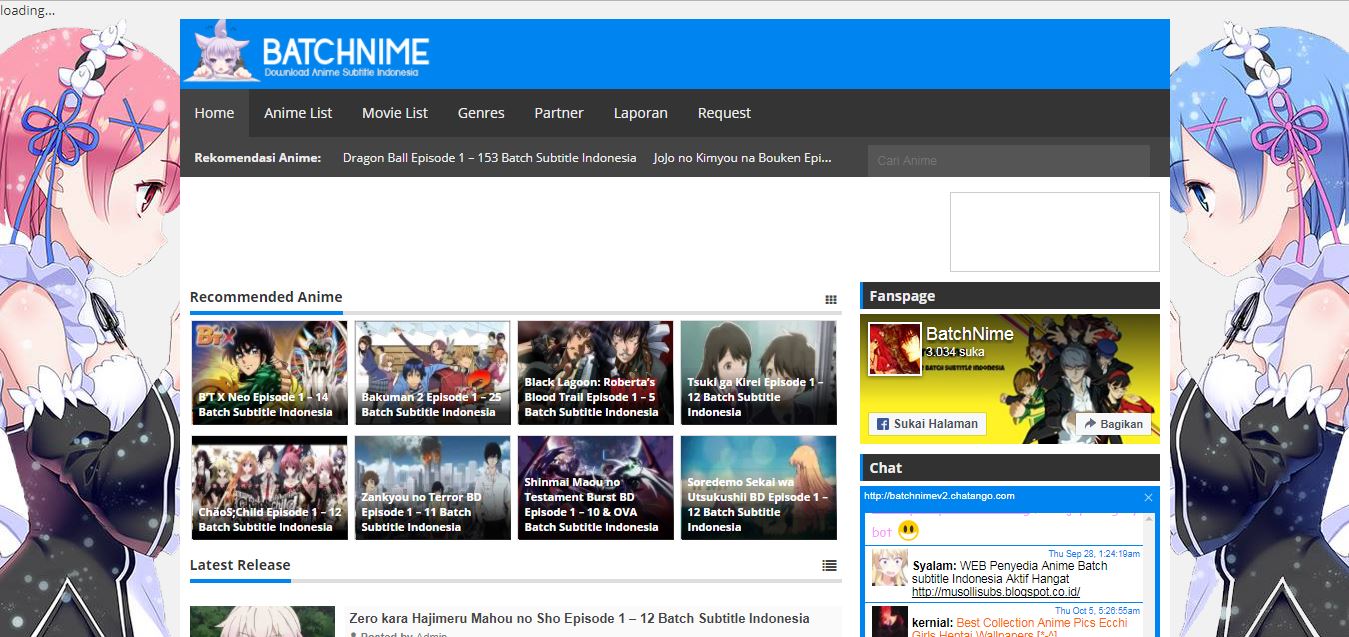This screenshot has width=1349, height=637.
Task: Click the Latest Release heading
Action: point(240,565)
